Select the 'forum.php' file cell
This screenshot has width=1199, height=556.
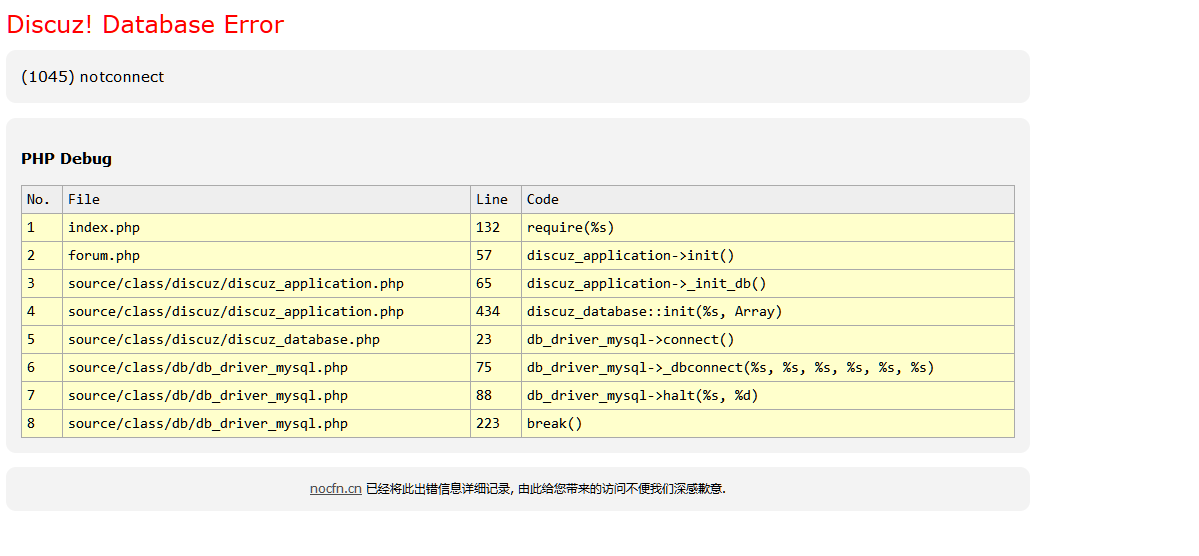(266, 255)
